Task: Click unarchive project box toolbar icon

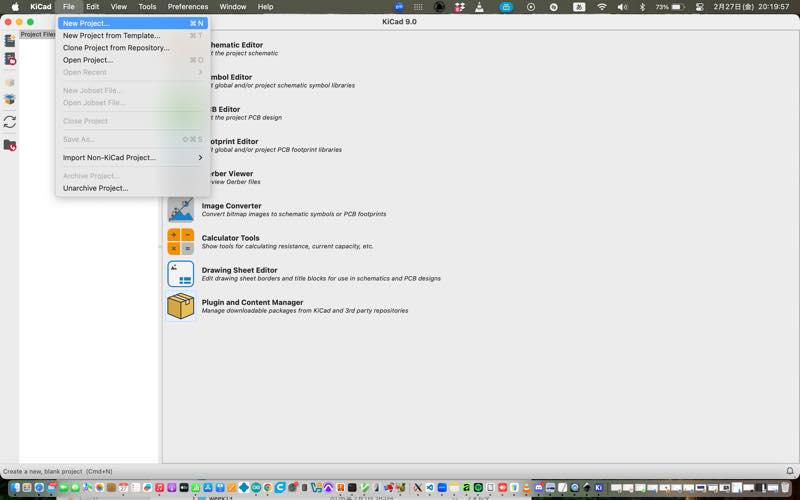Action: (10, 99)
